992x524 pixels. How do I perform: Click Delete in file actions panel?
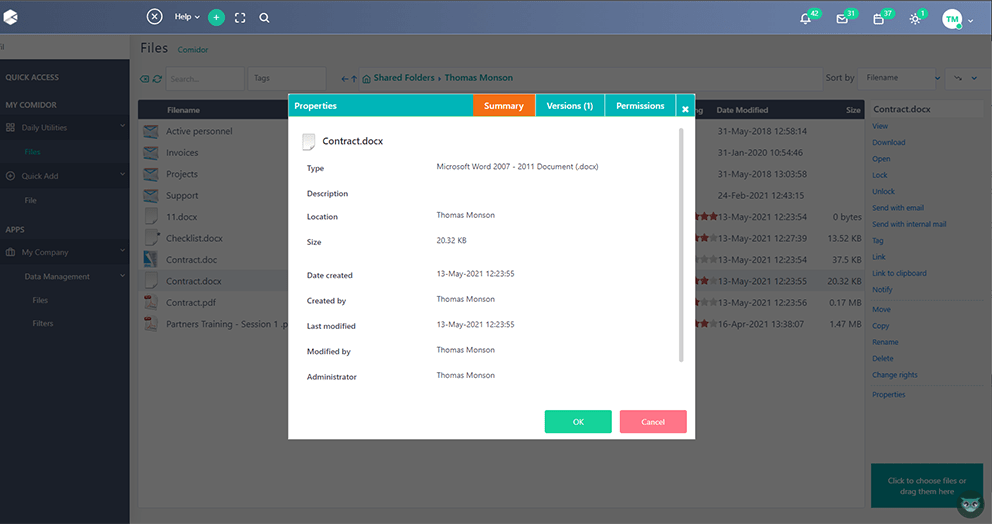pyautogui.click(x=883, y=358)
